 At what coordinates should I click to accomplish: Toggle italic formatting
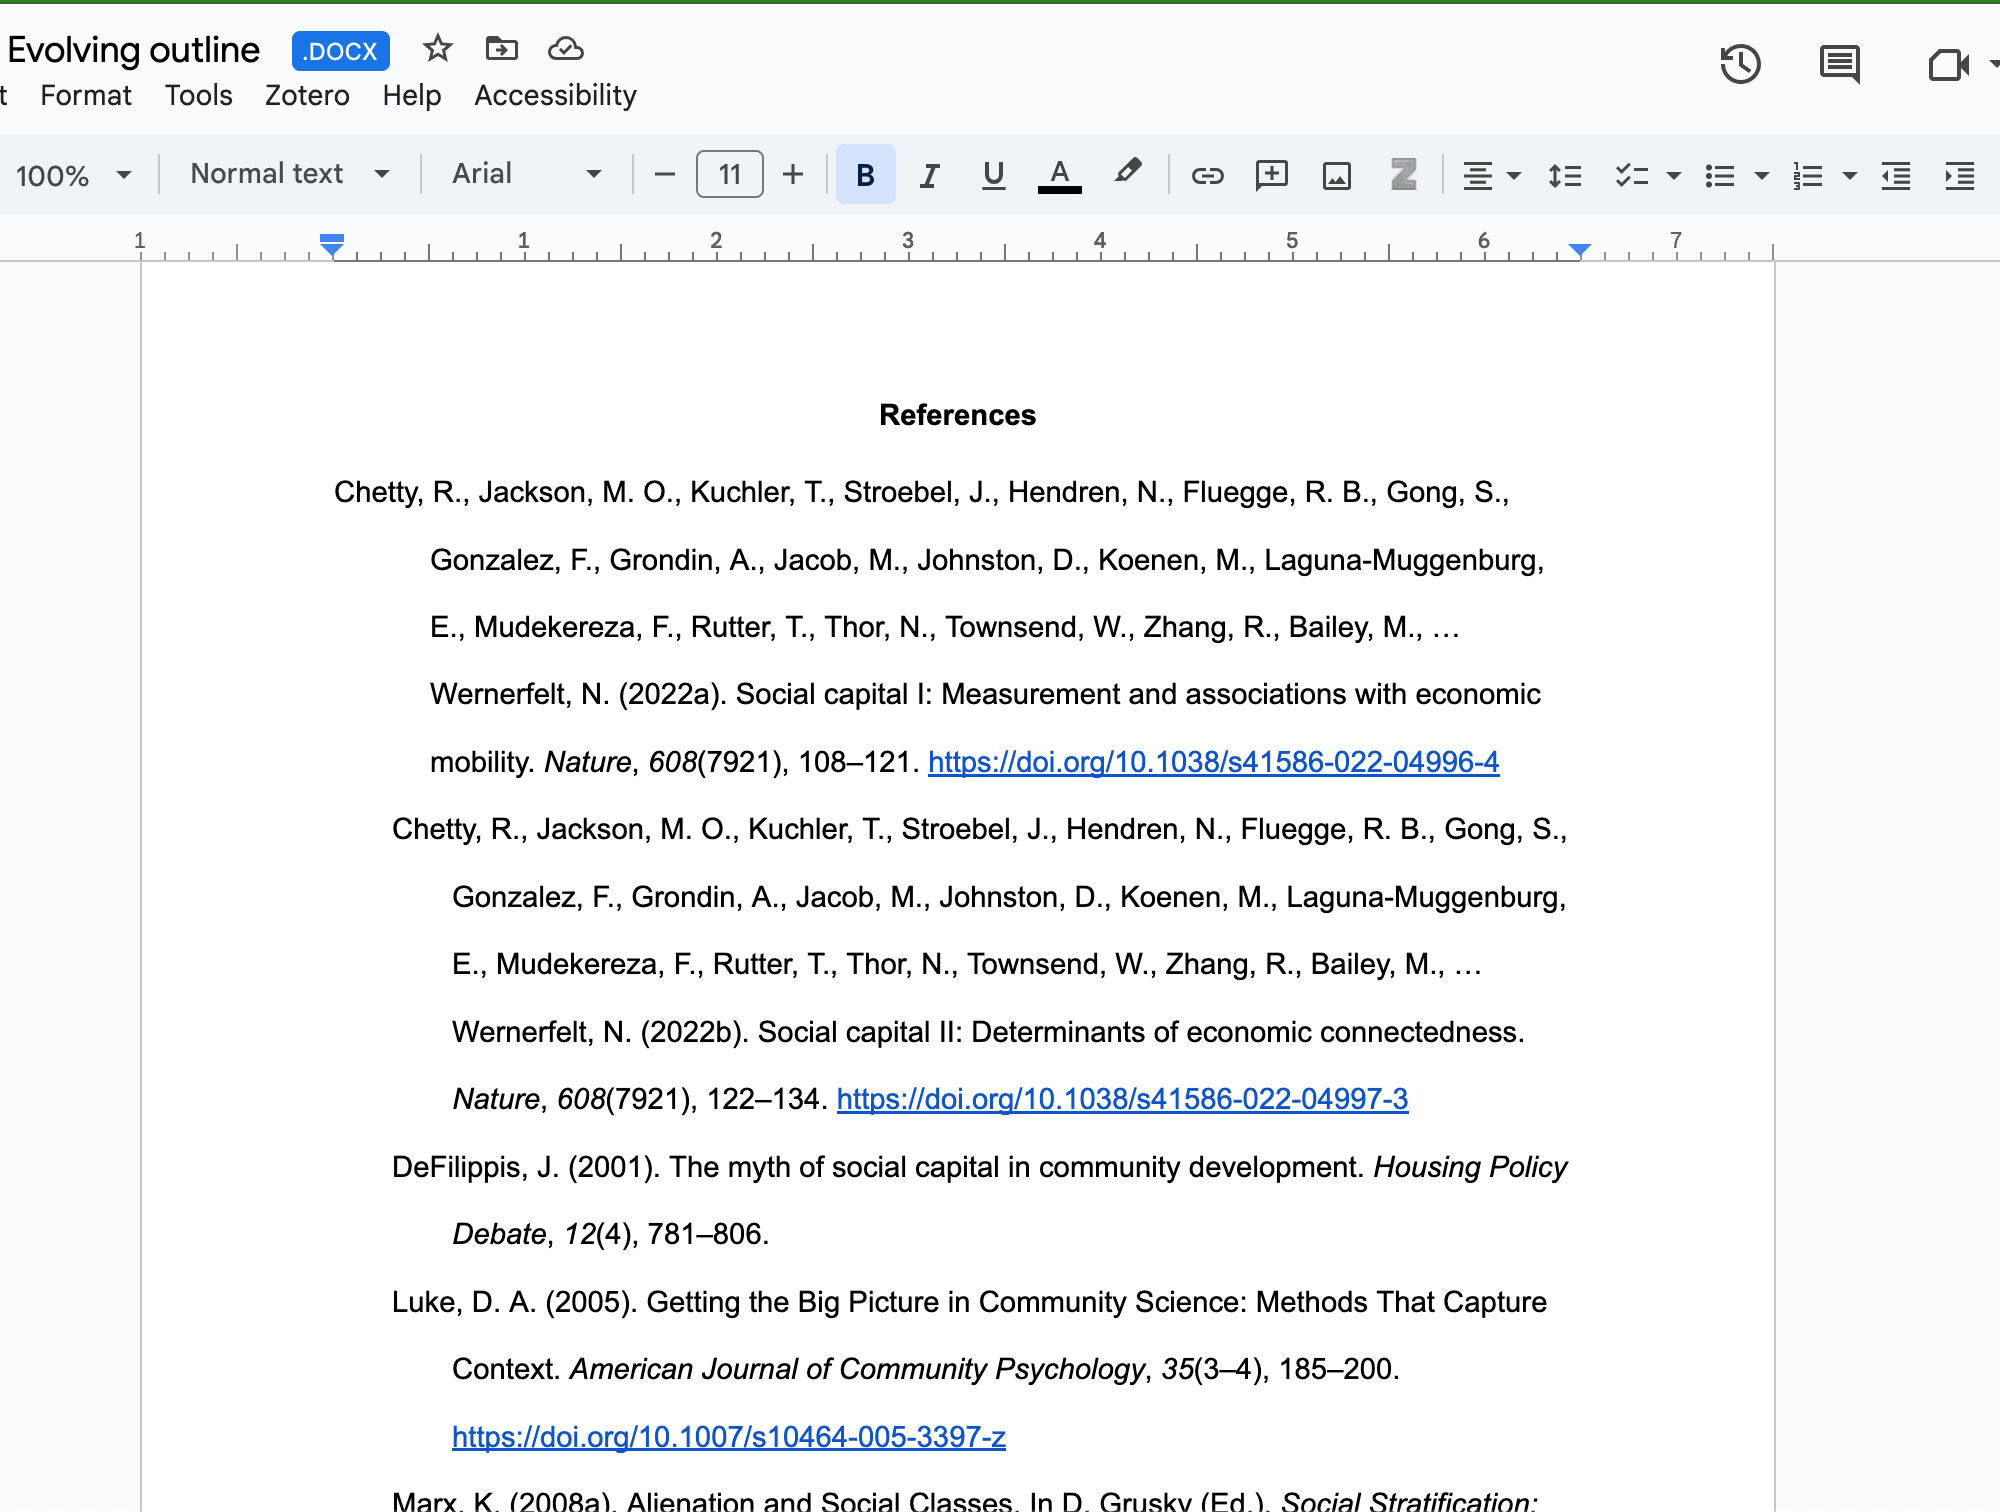coord(929,175)
